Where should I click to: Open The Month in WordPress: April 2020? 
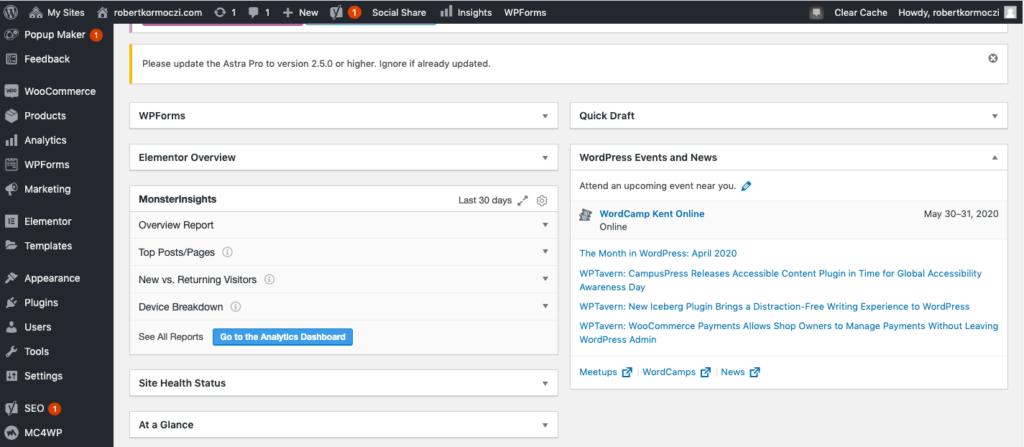pyautogui.click(x=658, y=254)
